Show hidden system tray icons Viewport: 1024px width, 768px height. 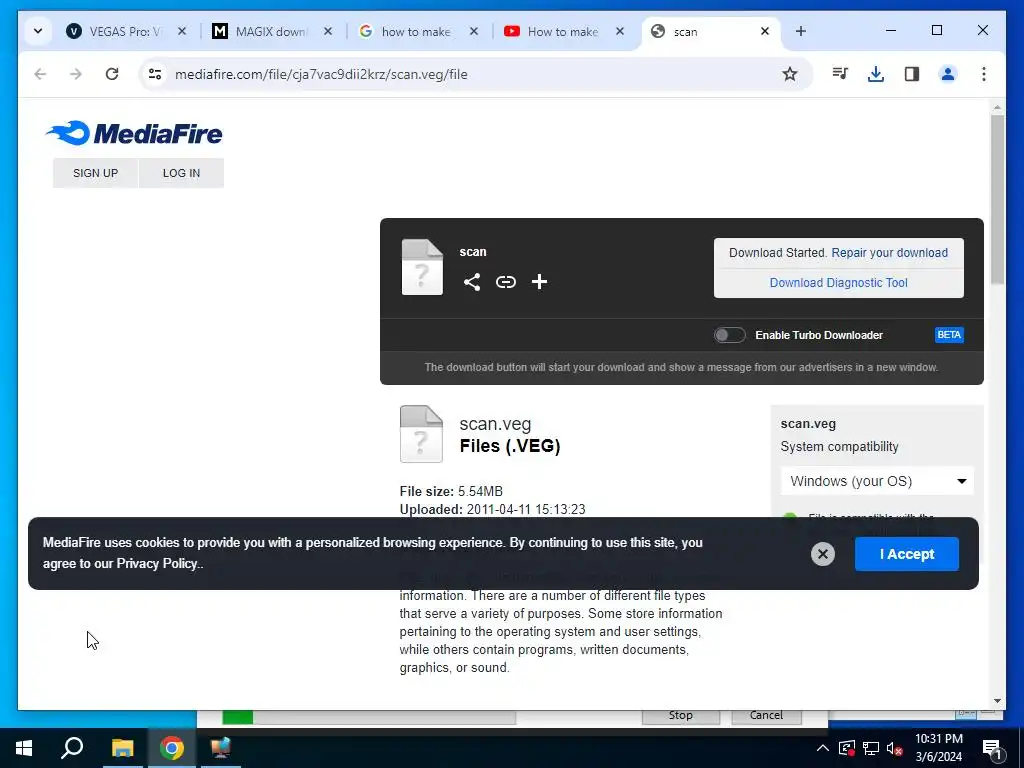click(823, 748)
